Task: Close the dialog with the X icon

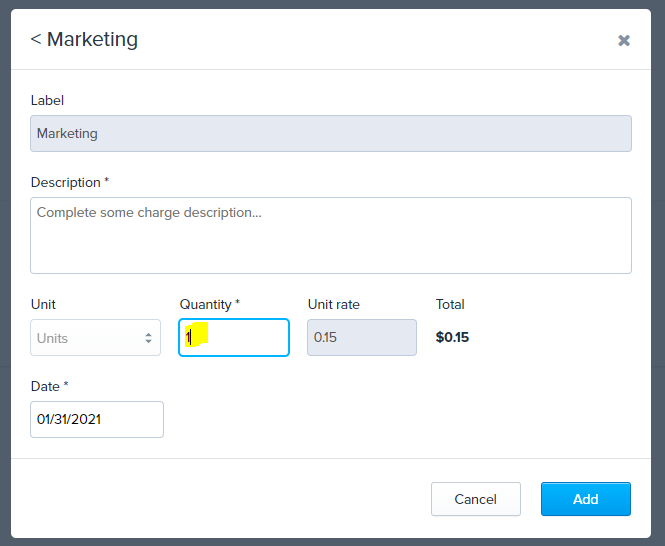Action: coord(624,40)
